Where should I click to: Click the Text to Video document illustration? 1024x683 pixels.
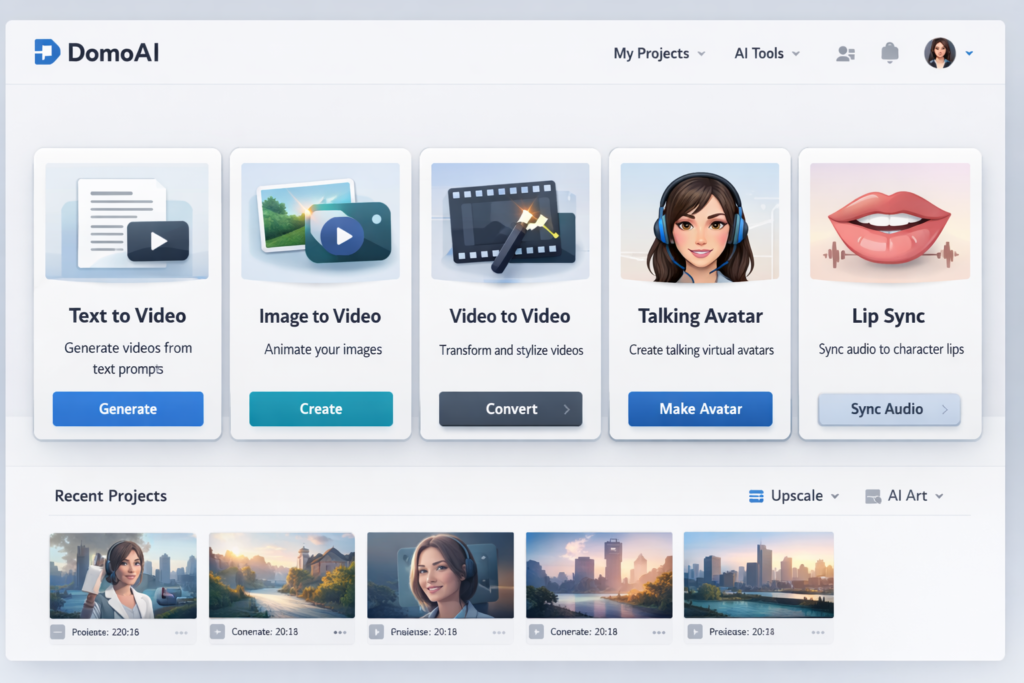point(127,221)
